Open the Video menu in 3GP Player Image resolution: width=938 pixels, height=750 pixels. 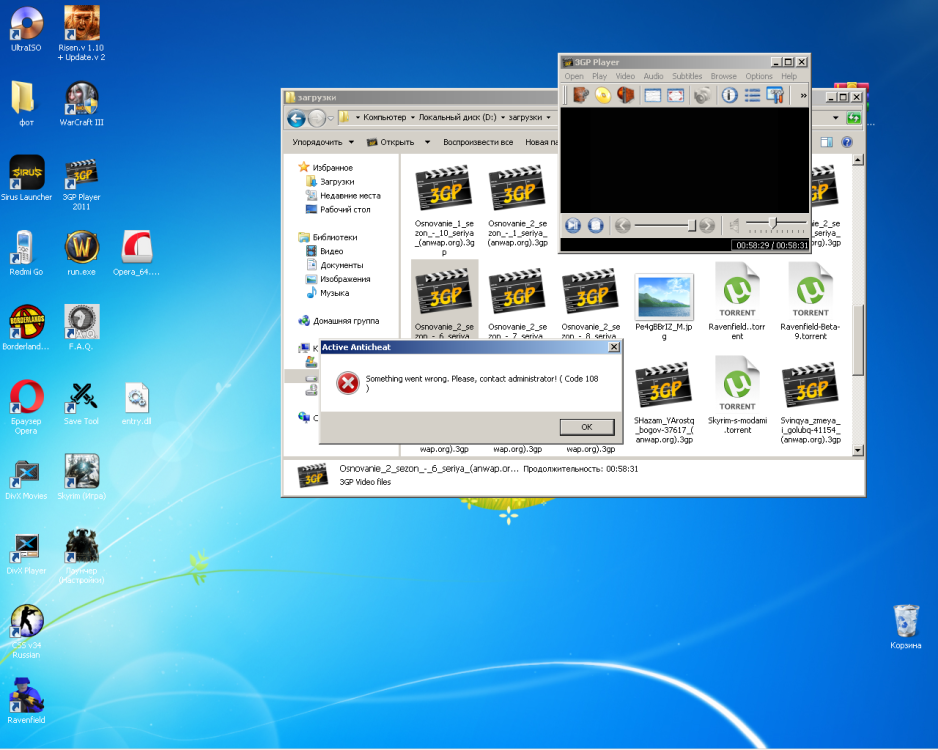pos(625,76)
